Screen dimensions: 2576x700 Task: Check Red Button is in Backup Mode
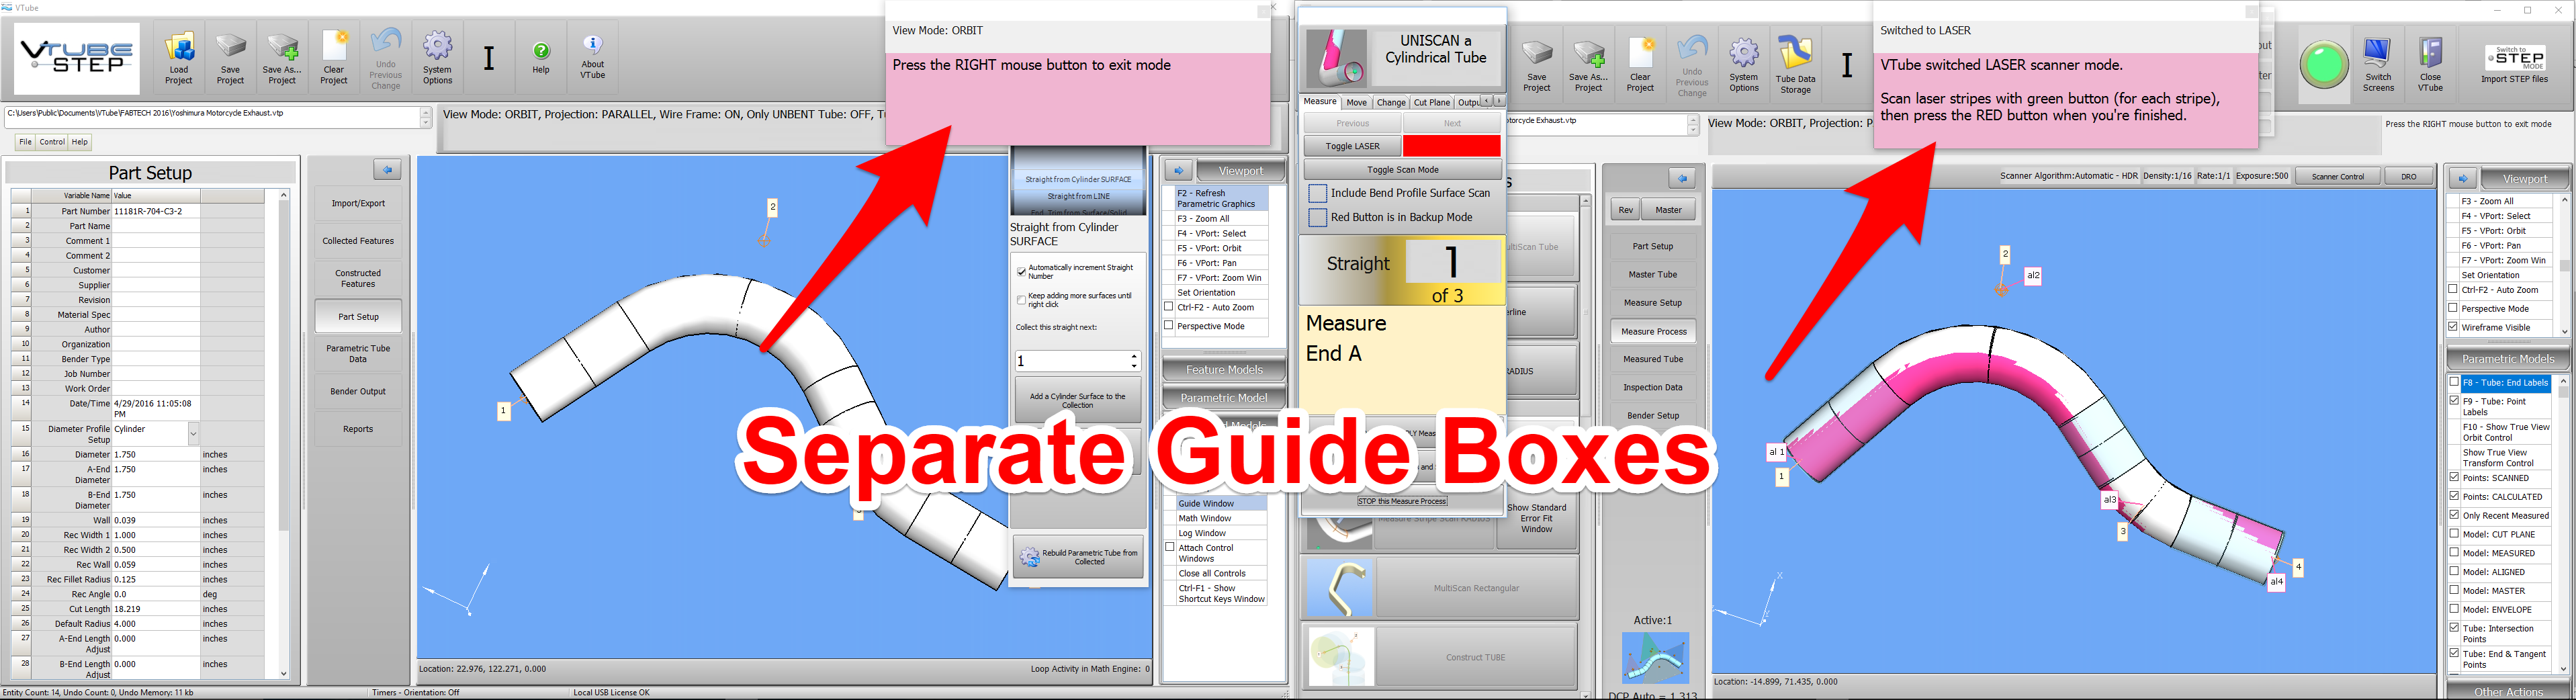pos(1318,217)
